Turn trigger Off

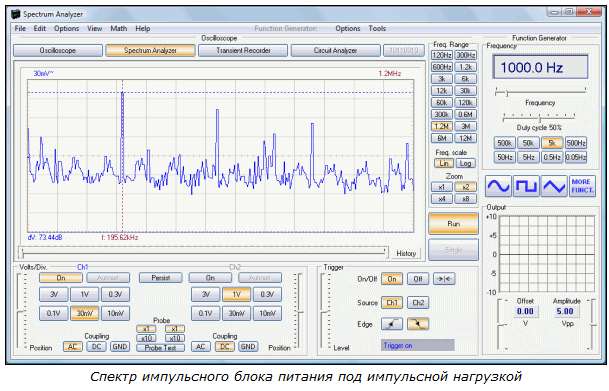tap(418, 279)
